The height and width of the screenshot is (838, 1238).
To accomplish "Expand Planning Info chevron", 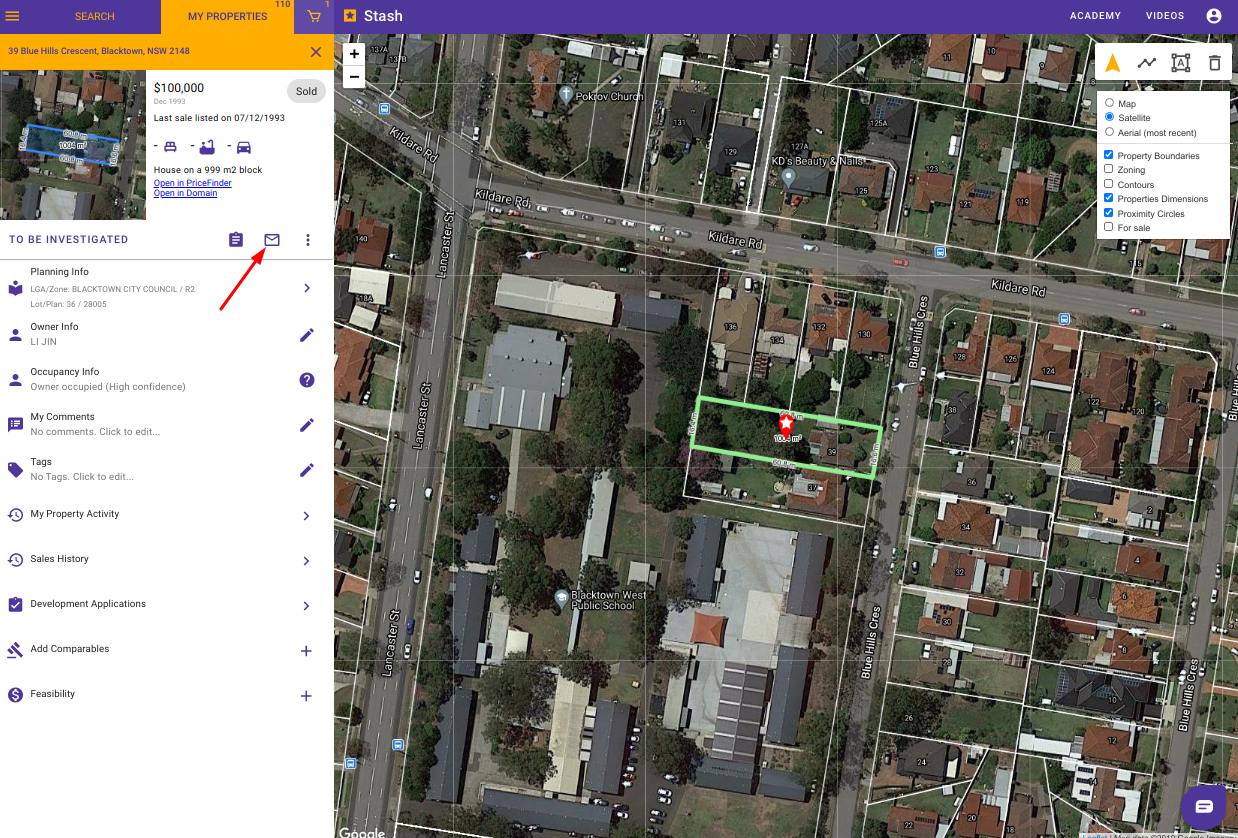I will click(x=307, y=288).
